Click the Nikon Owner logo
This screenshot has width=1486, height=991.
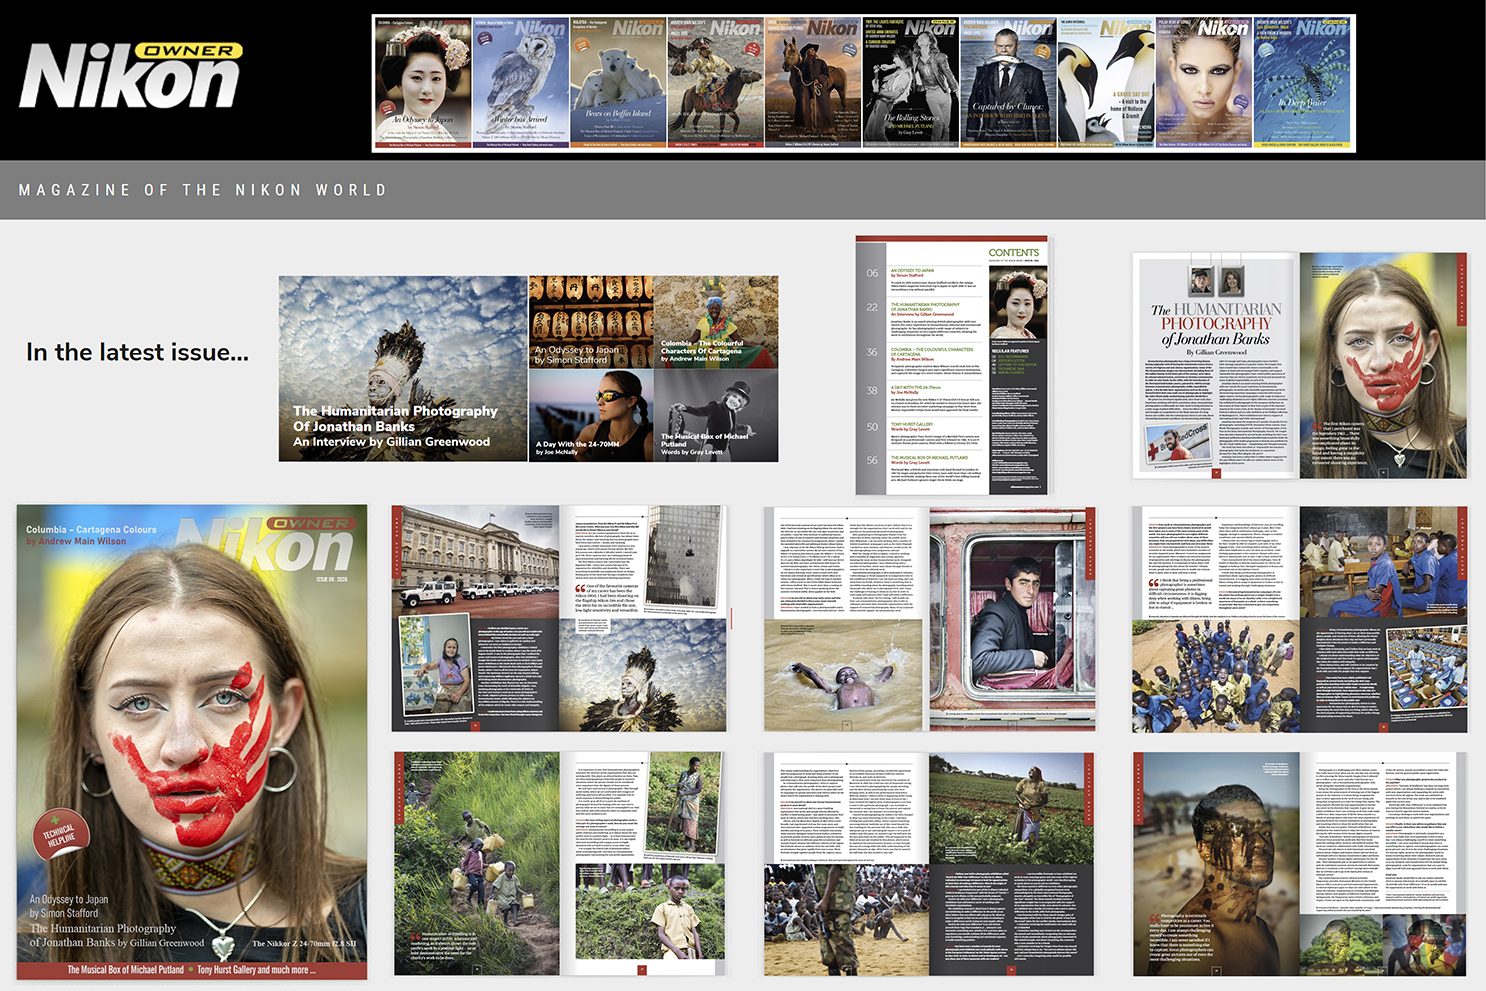[131, 76]
